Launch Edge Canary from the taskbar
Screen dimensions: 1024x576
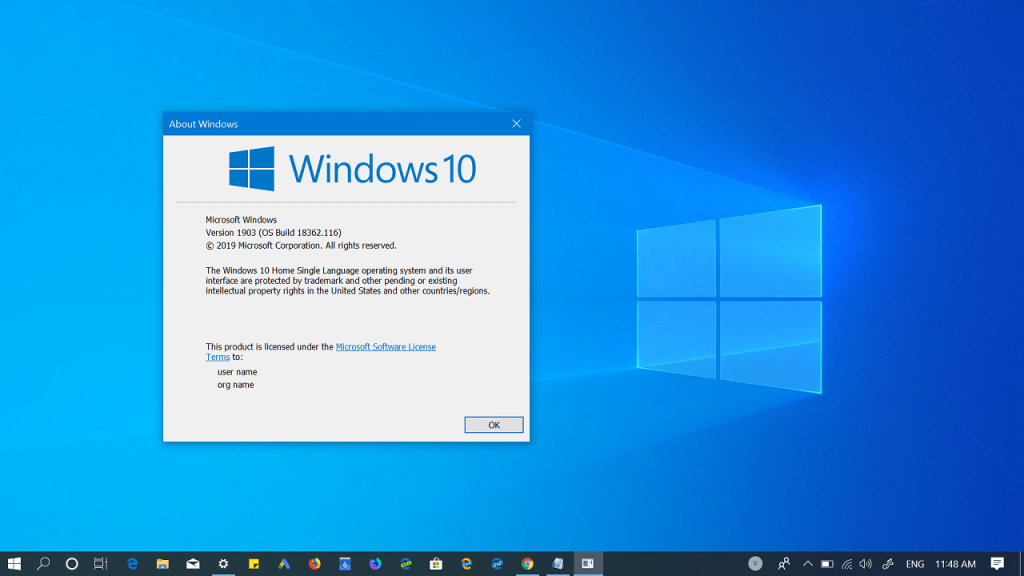466,564
